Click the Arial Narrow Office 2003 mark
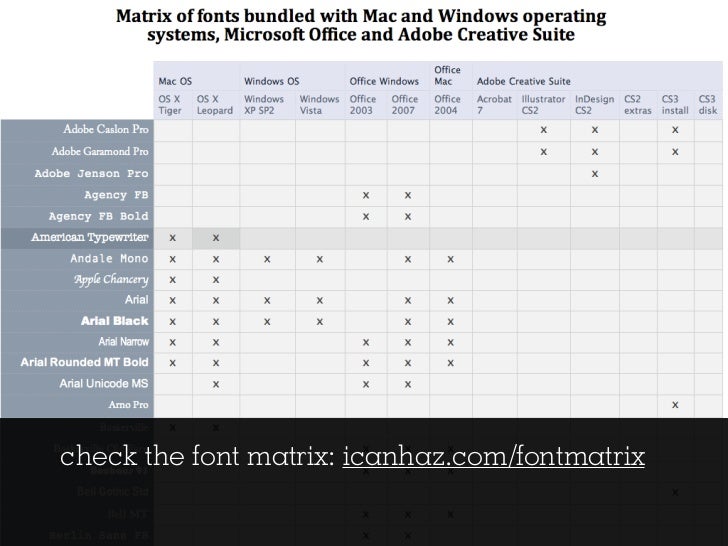 point(366,343)
